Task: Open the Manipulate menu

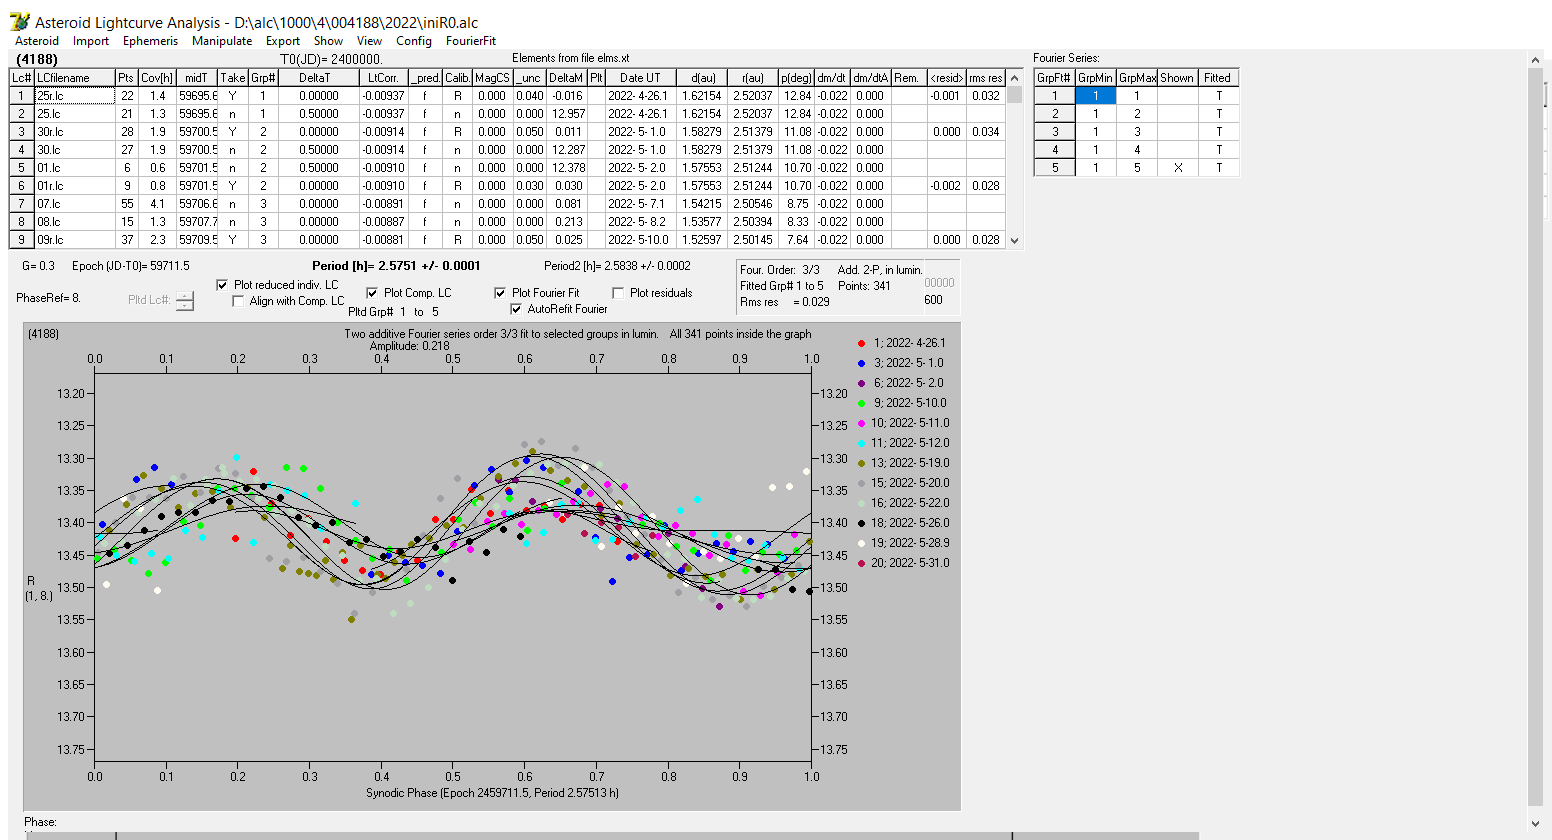Action: tap(222, 41)
